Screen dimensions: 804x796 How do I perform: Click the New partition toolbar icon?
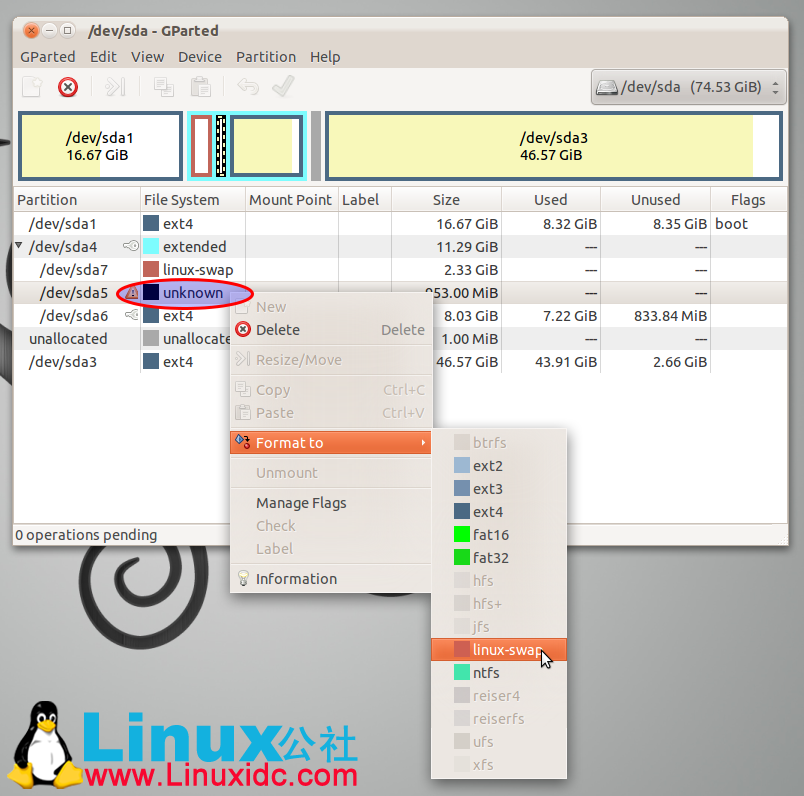32,87
